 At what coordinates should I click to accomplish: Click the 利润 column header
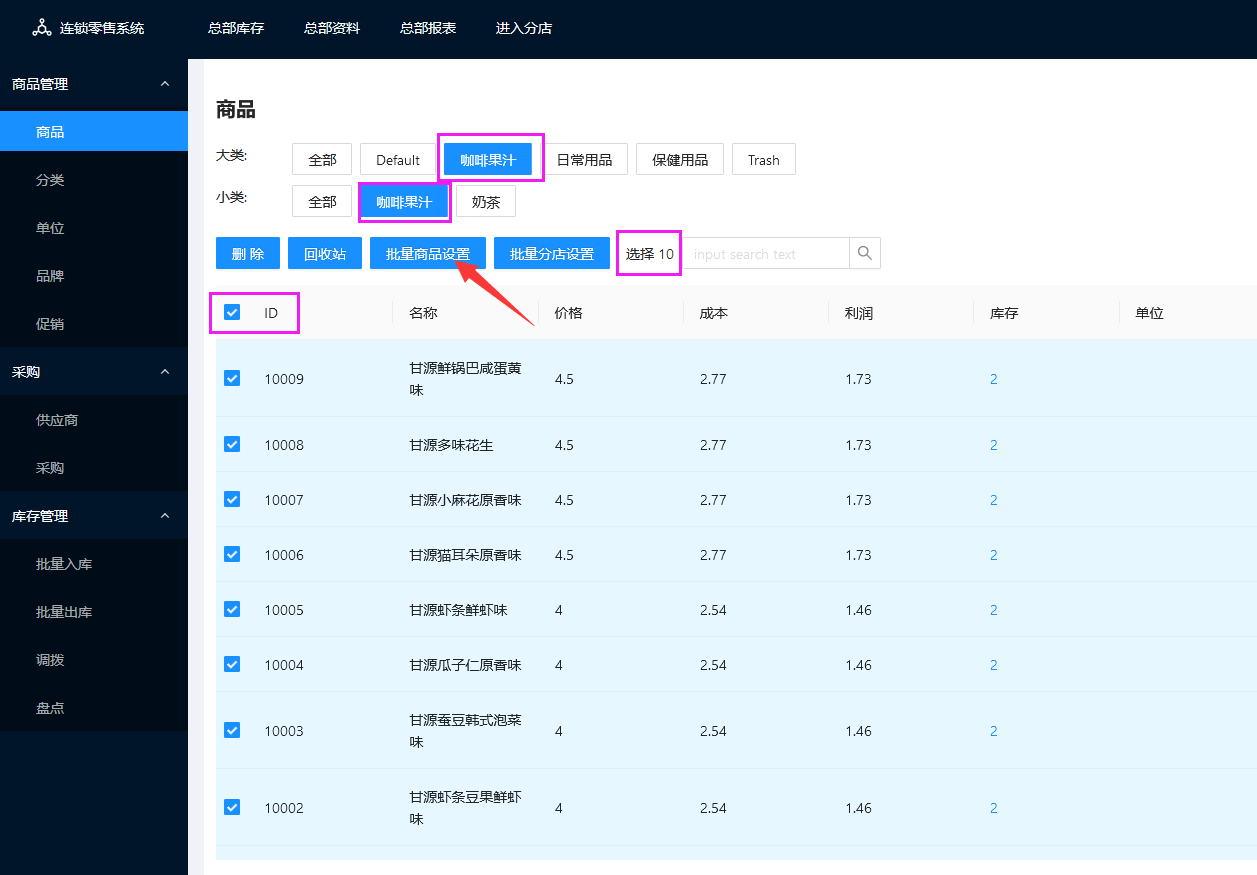[x=859, y=312]
